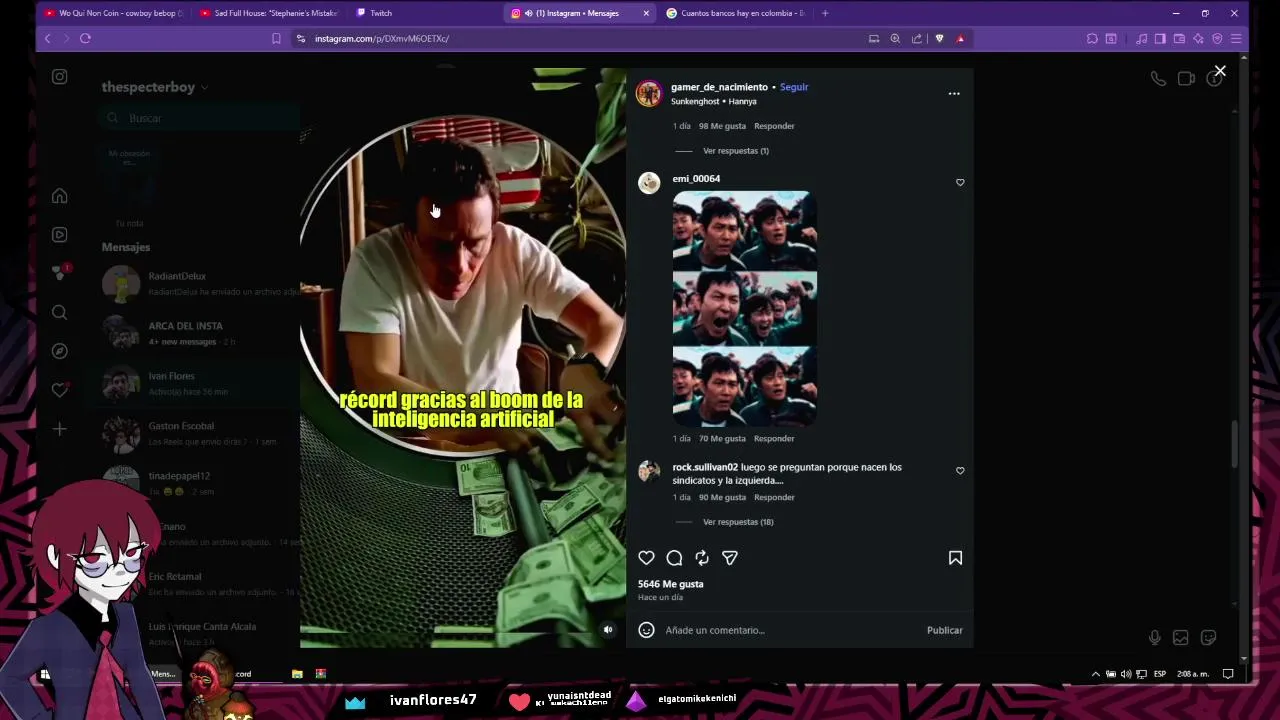Screen dimensions: 1280x720
Task: Start video call with camera icon
Action: [x=1186, y=78]
